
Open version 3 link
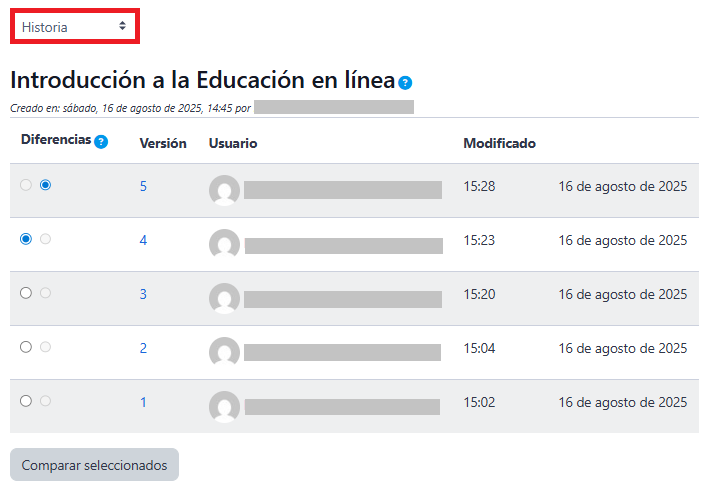pyautogui.click(x=143, y=295)
